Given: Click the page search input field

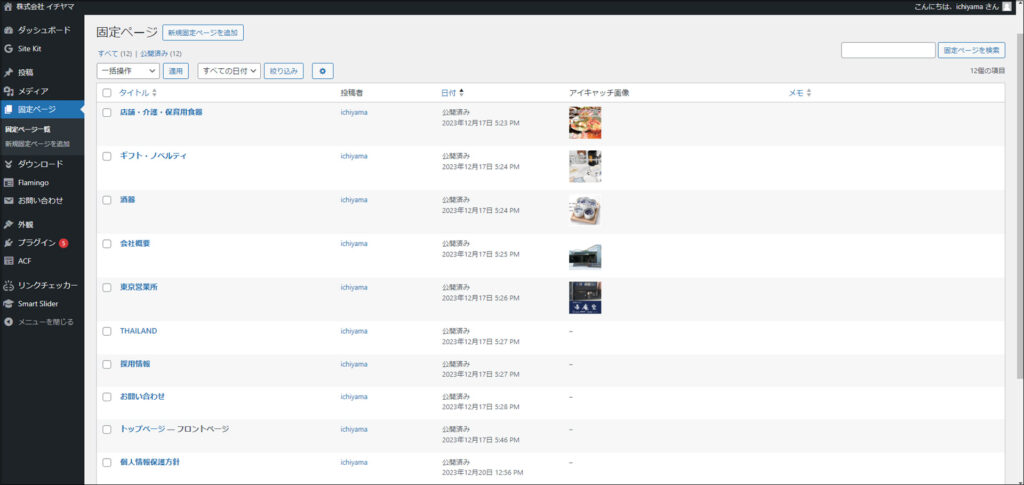Looking at the screenshot, I should point(888,50).
